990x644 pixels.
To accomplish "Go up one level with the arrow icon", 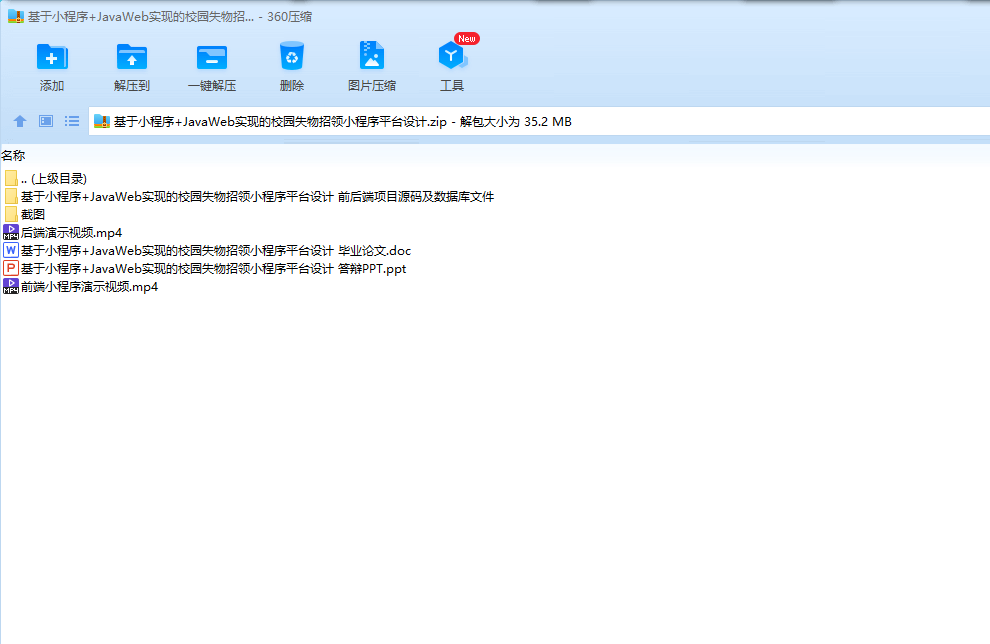I will pyautogui.click(x=20, y=121).
